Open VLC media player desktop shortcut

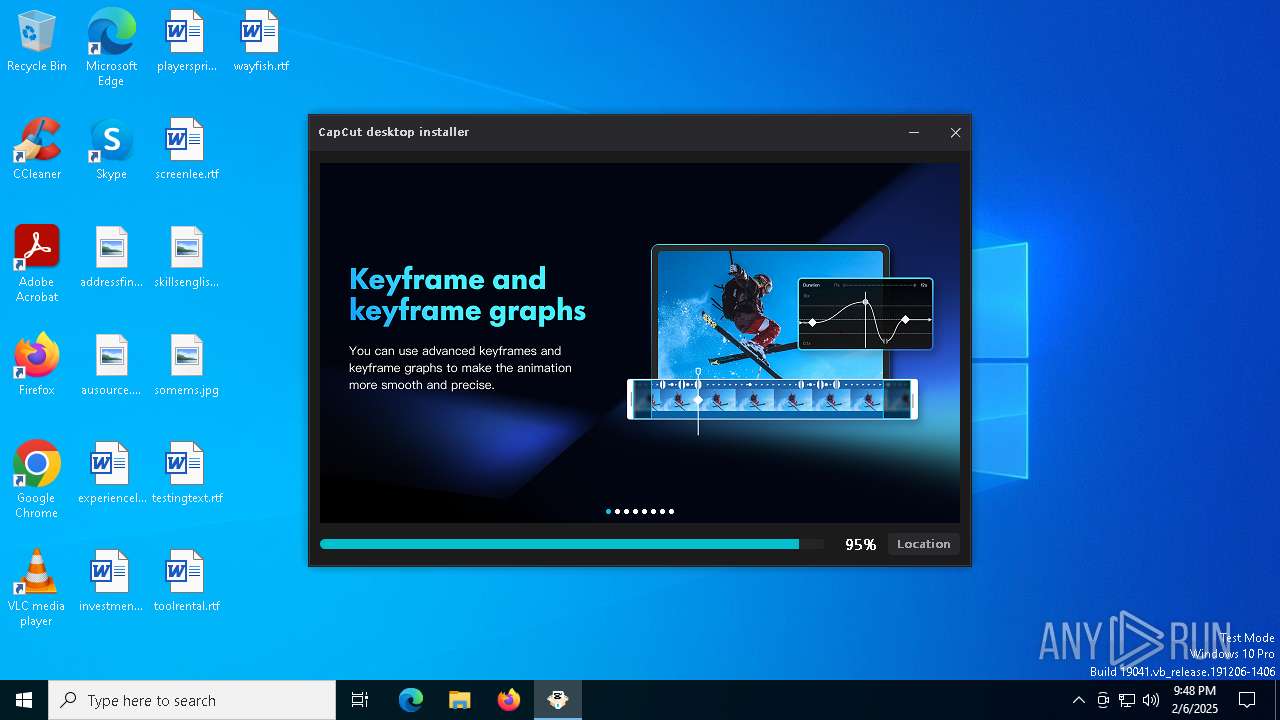(37, 588)
